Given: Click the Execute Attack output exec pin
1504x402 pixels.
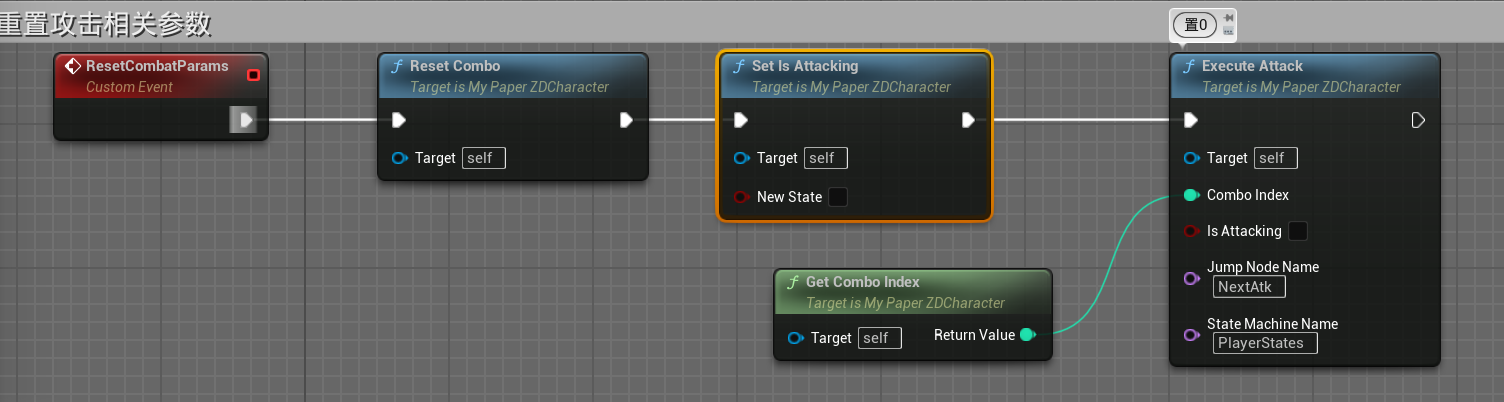Looking at the screenshot, I should point(1418,120).
